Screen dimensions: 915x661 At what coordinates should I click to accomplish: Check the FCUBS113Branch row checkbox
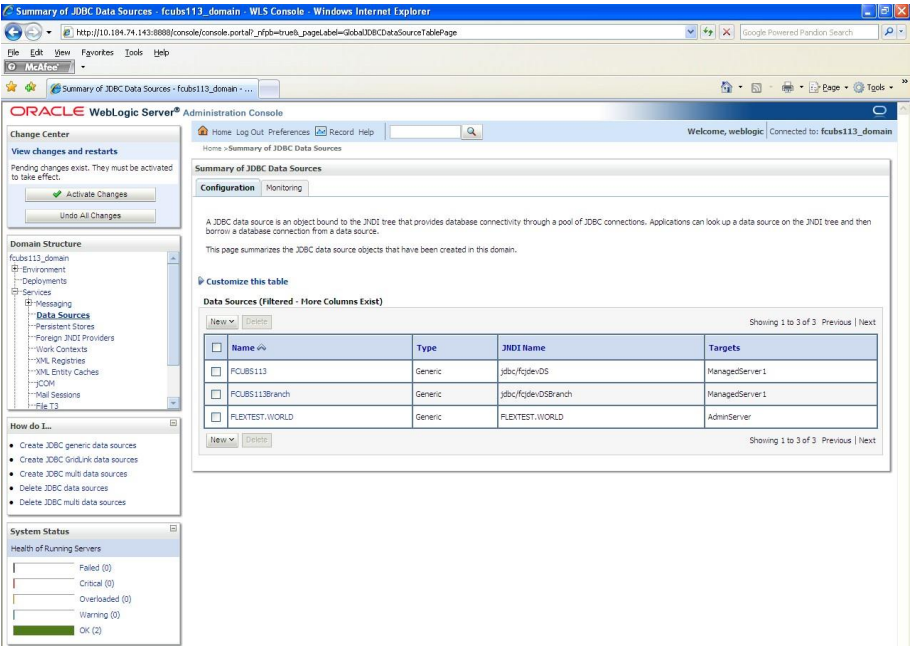(x=216, y=394)
